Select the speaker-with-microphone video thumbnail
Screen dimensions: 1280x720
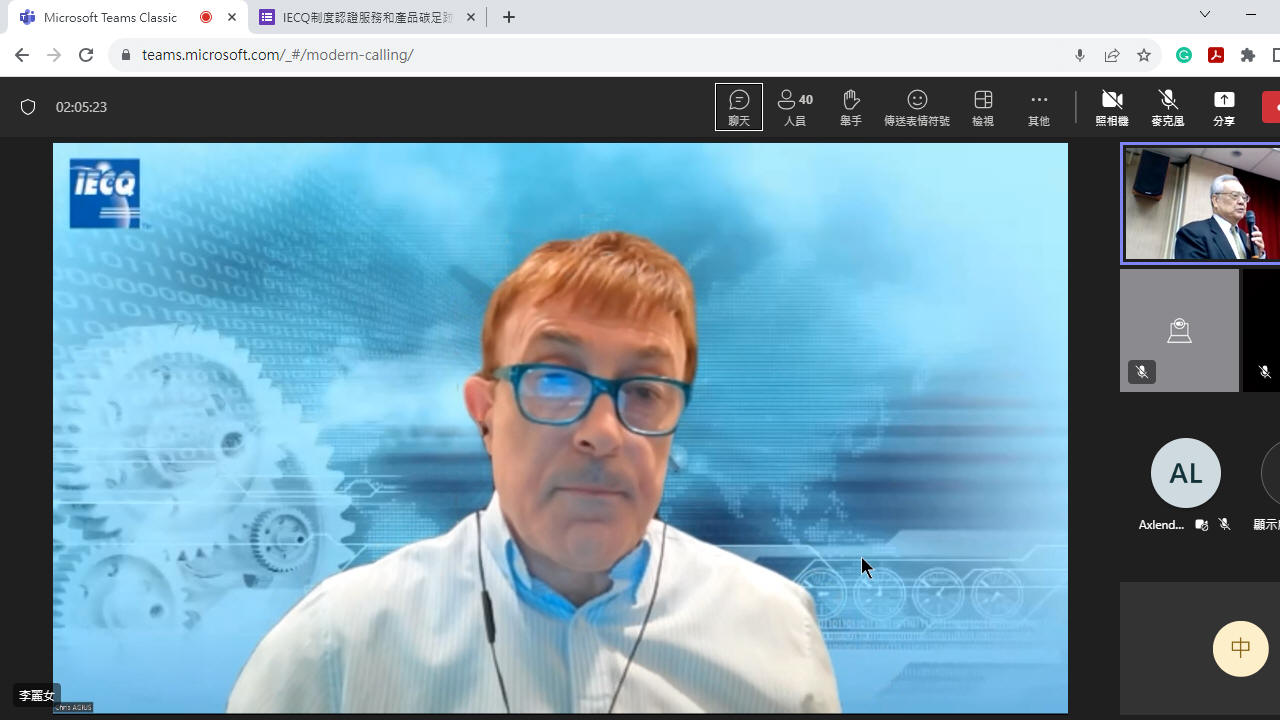(x=1201, y=204)
